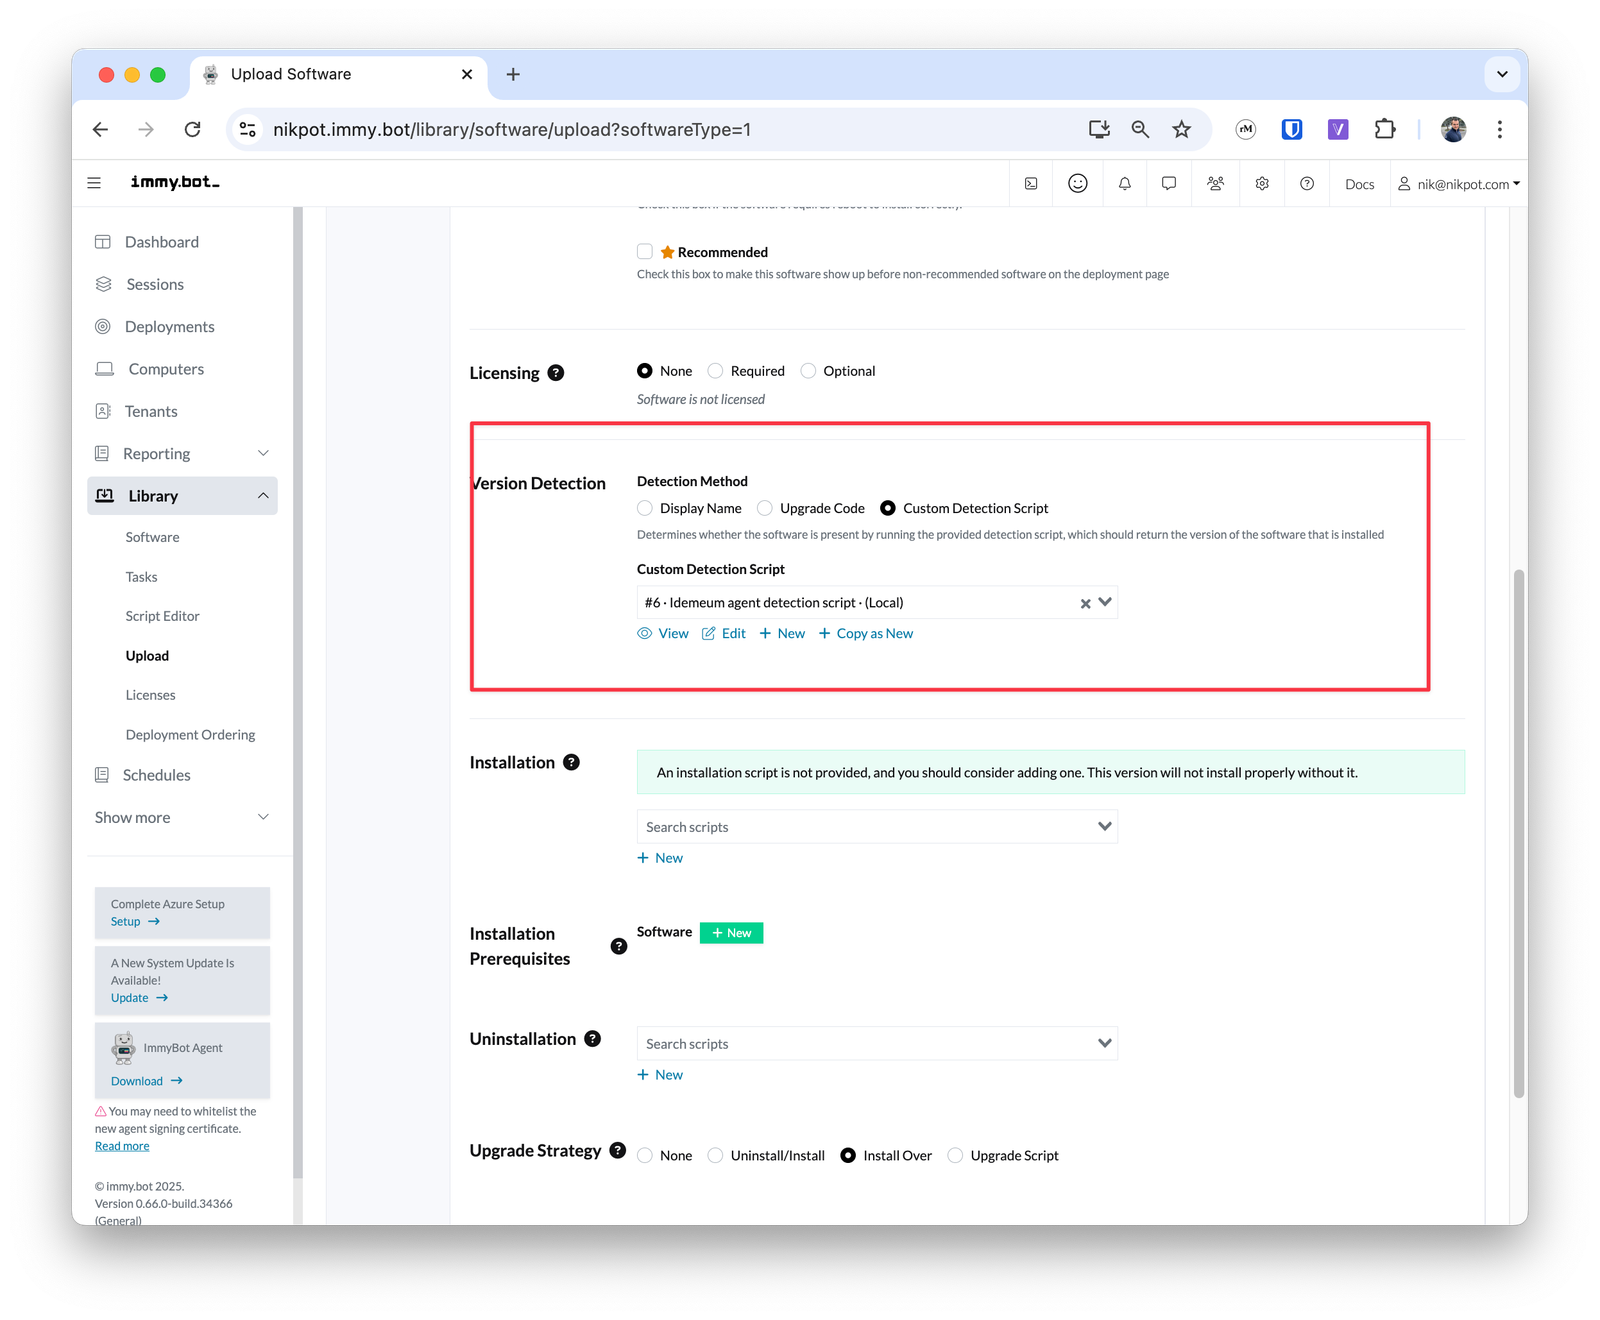The image size is (1600, 1320).
Task: Add new prerequisite Software button
Action: [x=731, y=933]
